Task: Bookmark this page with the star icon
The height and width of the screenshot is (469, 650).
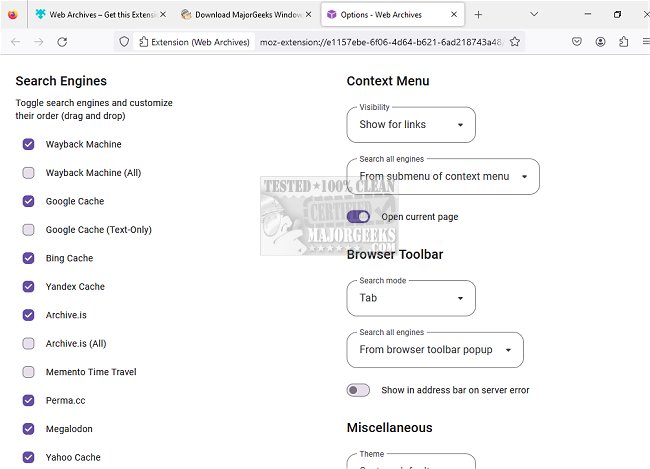Action: click(515, 42)
